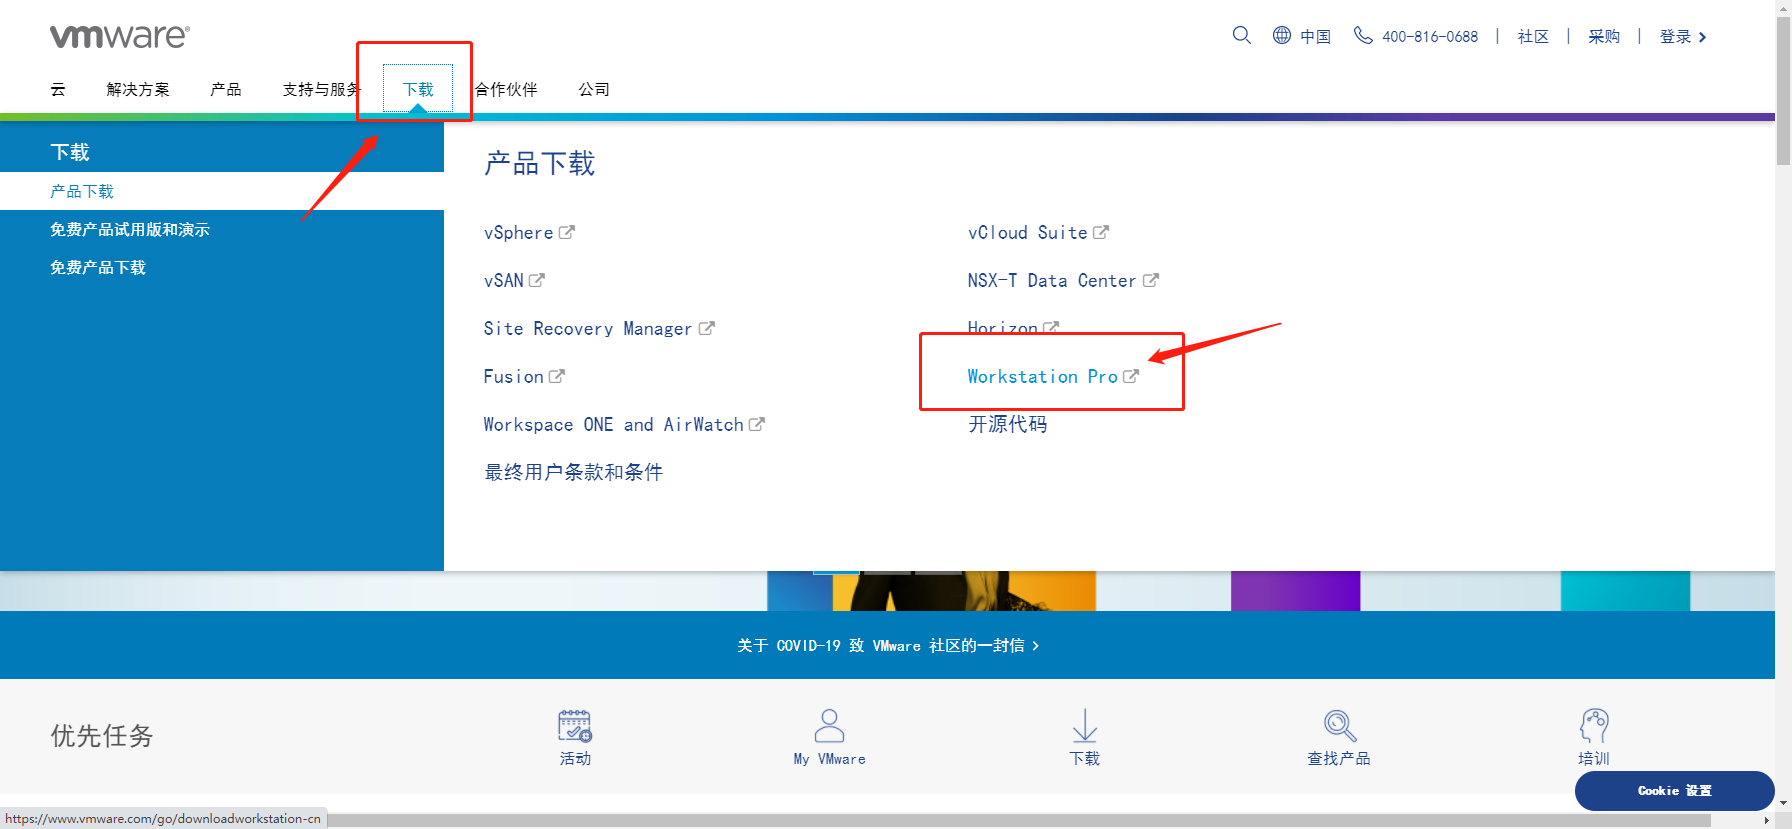Click external link icon beside NSX-T Data Center
1792x829 pixels.
[x=1151, y=280]
